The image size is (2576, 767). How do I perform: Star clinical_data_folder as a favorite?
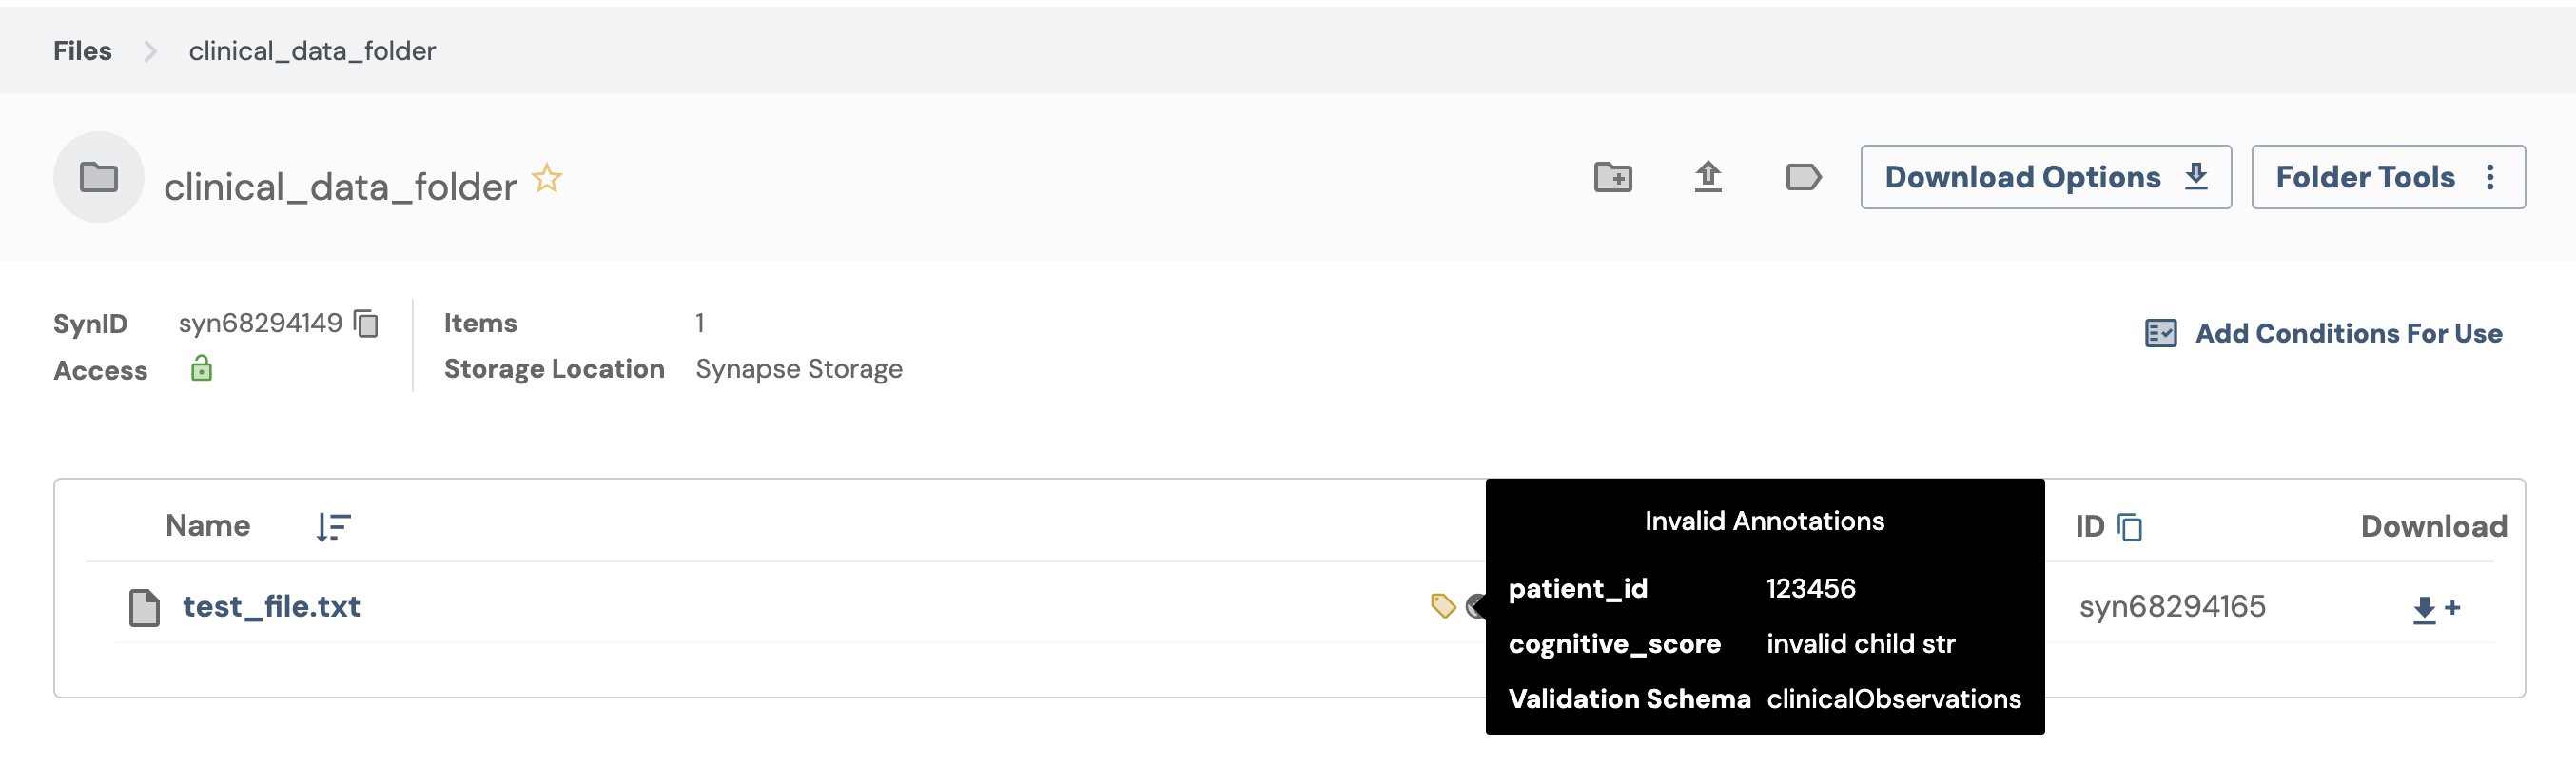click(x=547, y=177)
